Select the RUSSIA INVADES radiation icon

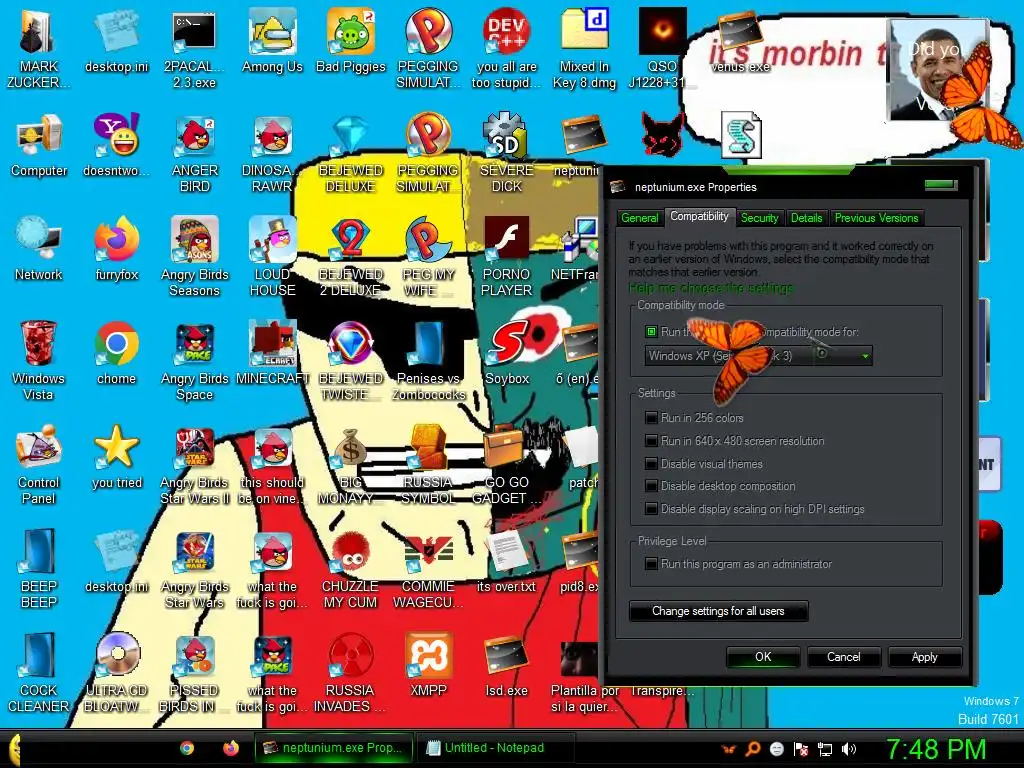[x=351, y=673]
